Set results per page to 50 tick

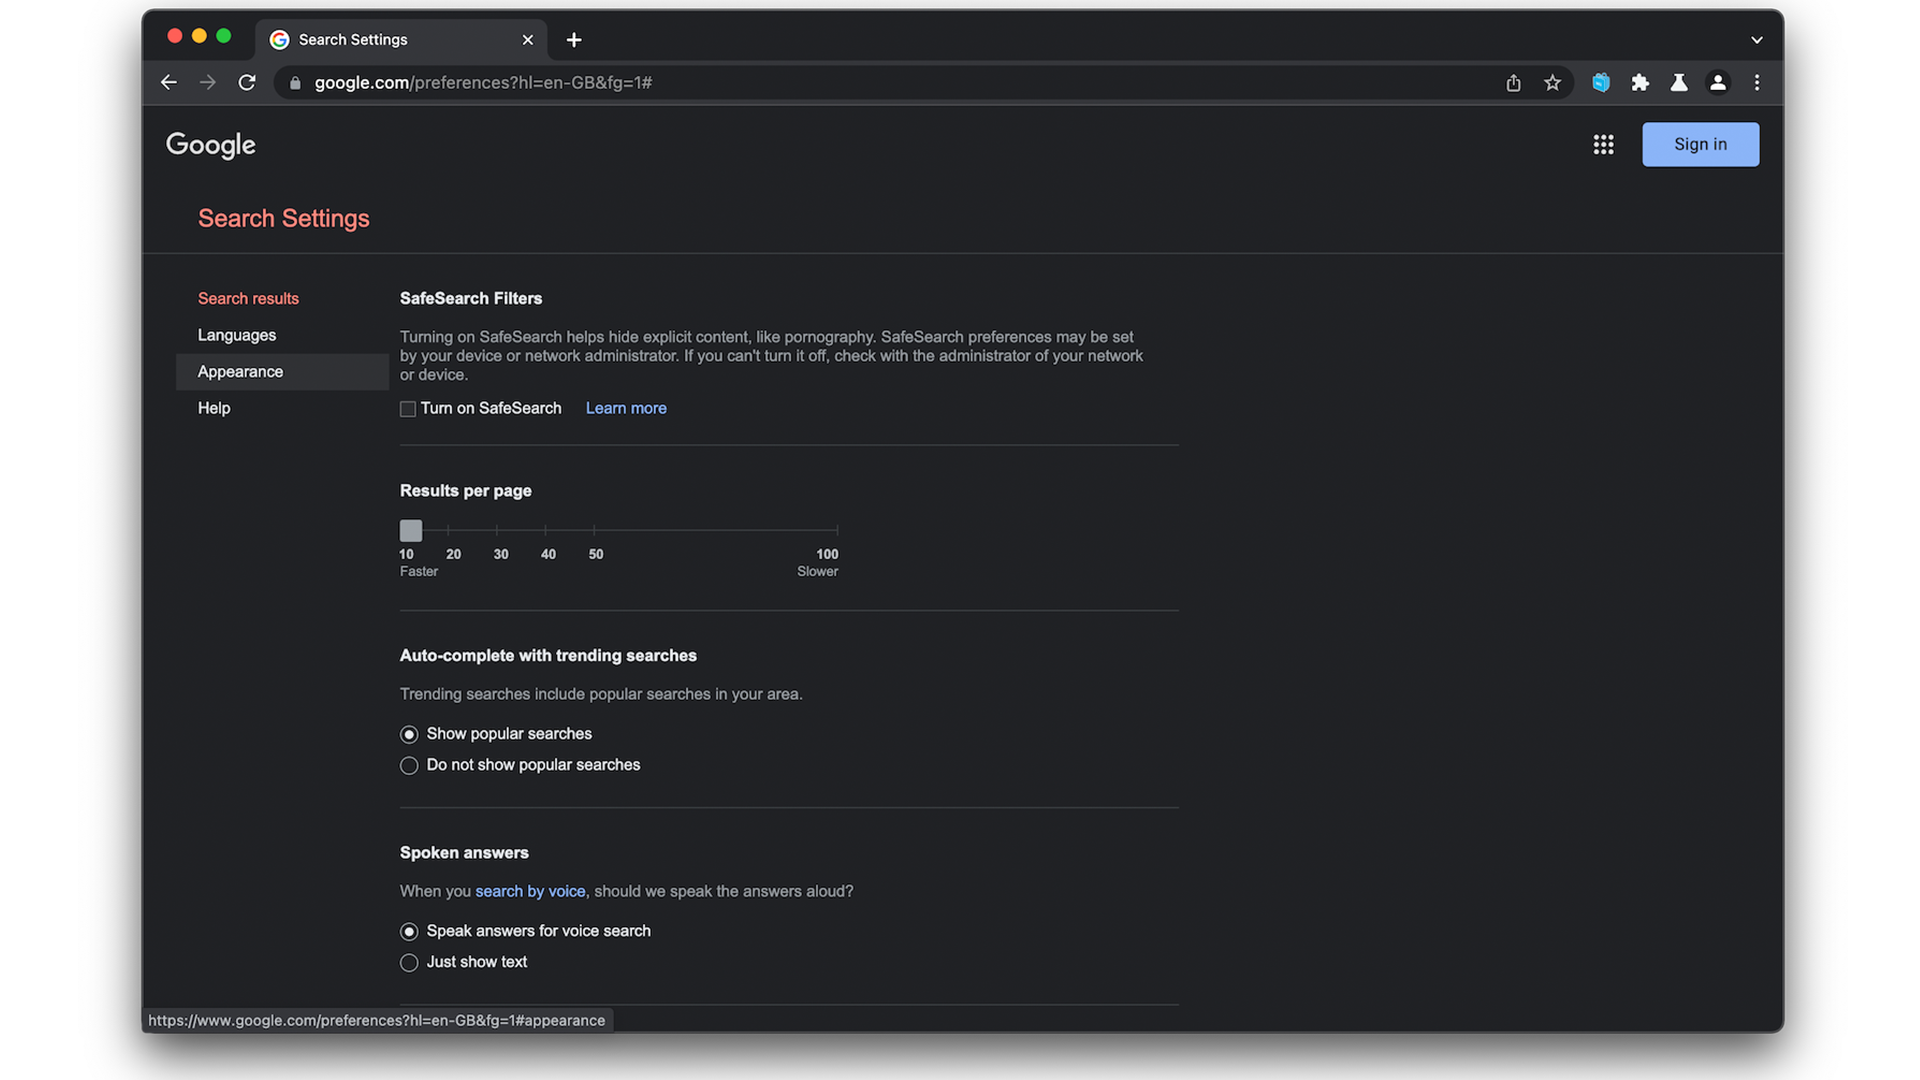[x=594, y=530]
